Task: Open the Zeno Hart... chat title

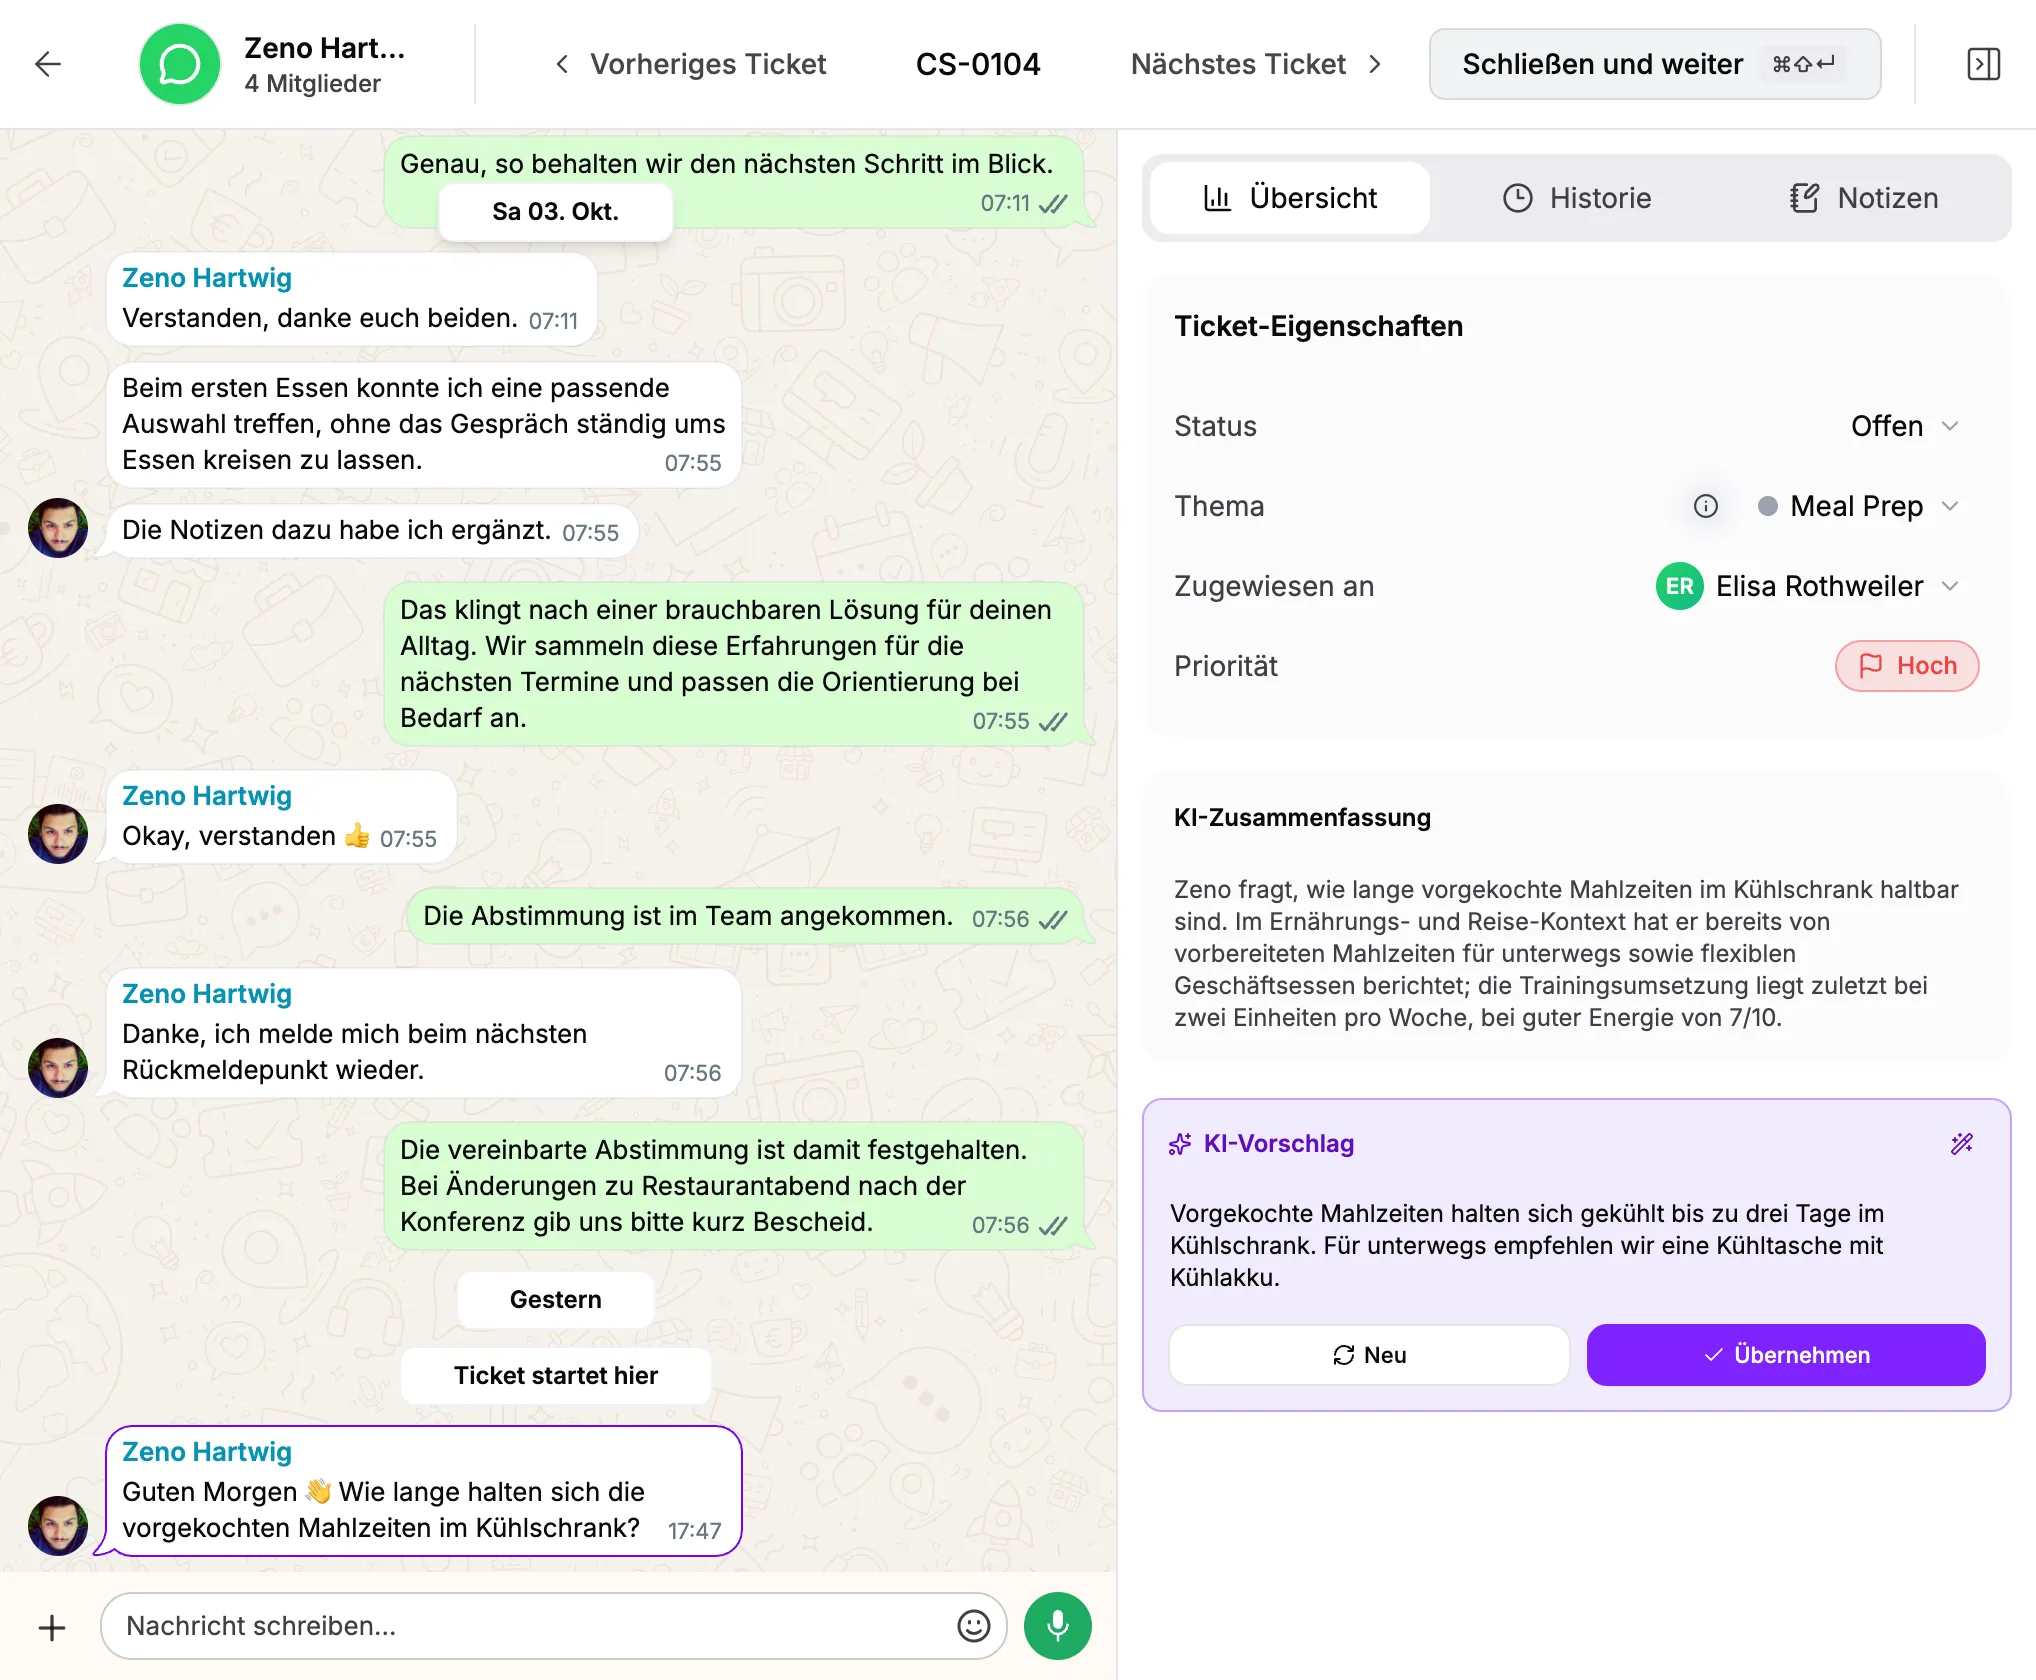Action: [x=324, y=48]
